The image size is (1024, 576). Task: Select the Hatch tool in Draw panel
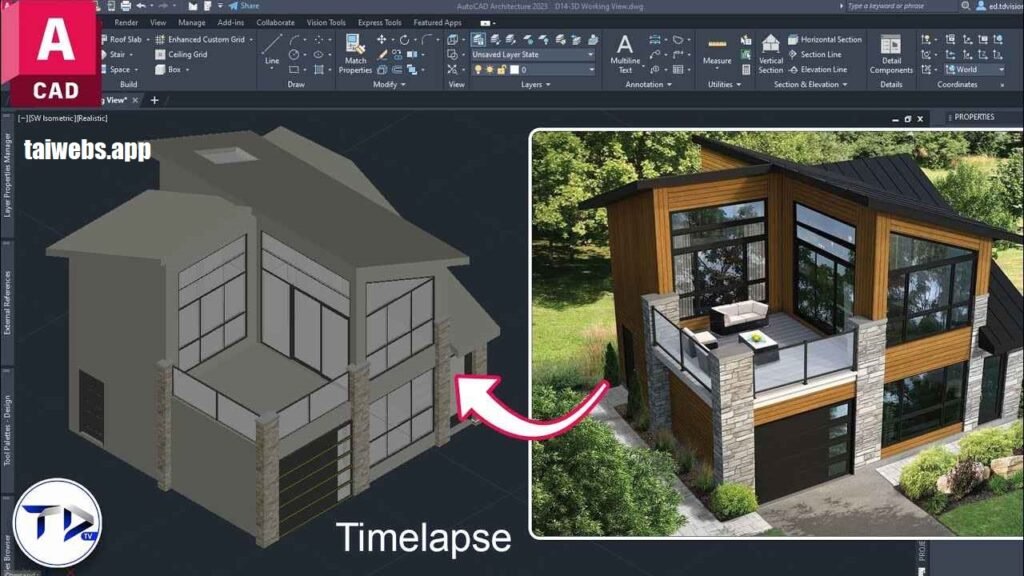(x=319, y=69)
